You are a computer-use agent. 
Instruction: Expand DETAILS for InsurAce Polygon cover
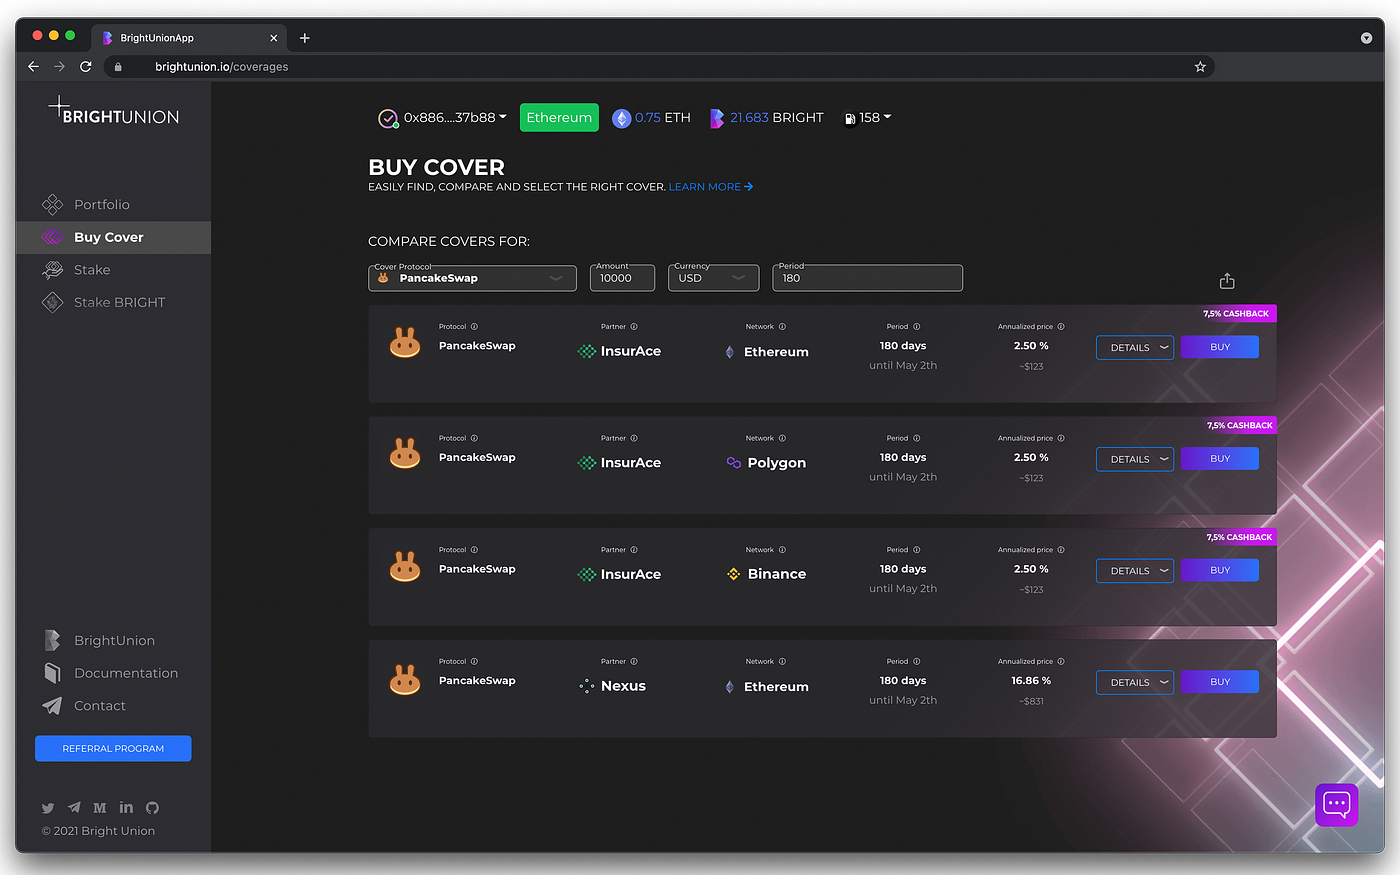coord(1135,459)
